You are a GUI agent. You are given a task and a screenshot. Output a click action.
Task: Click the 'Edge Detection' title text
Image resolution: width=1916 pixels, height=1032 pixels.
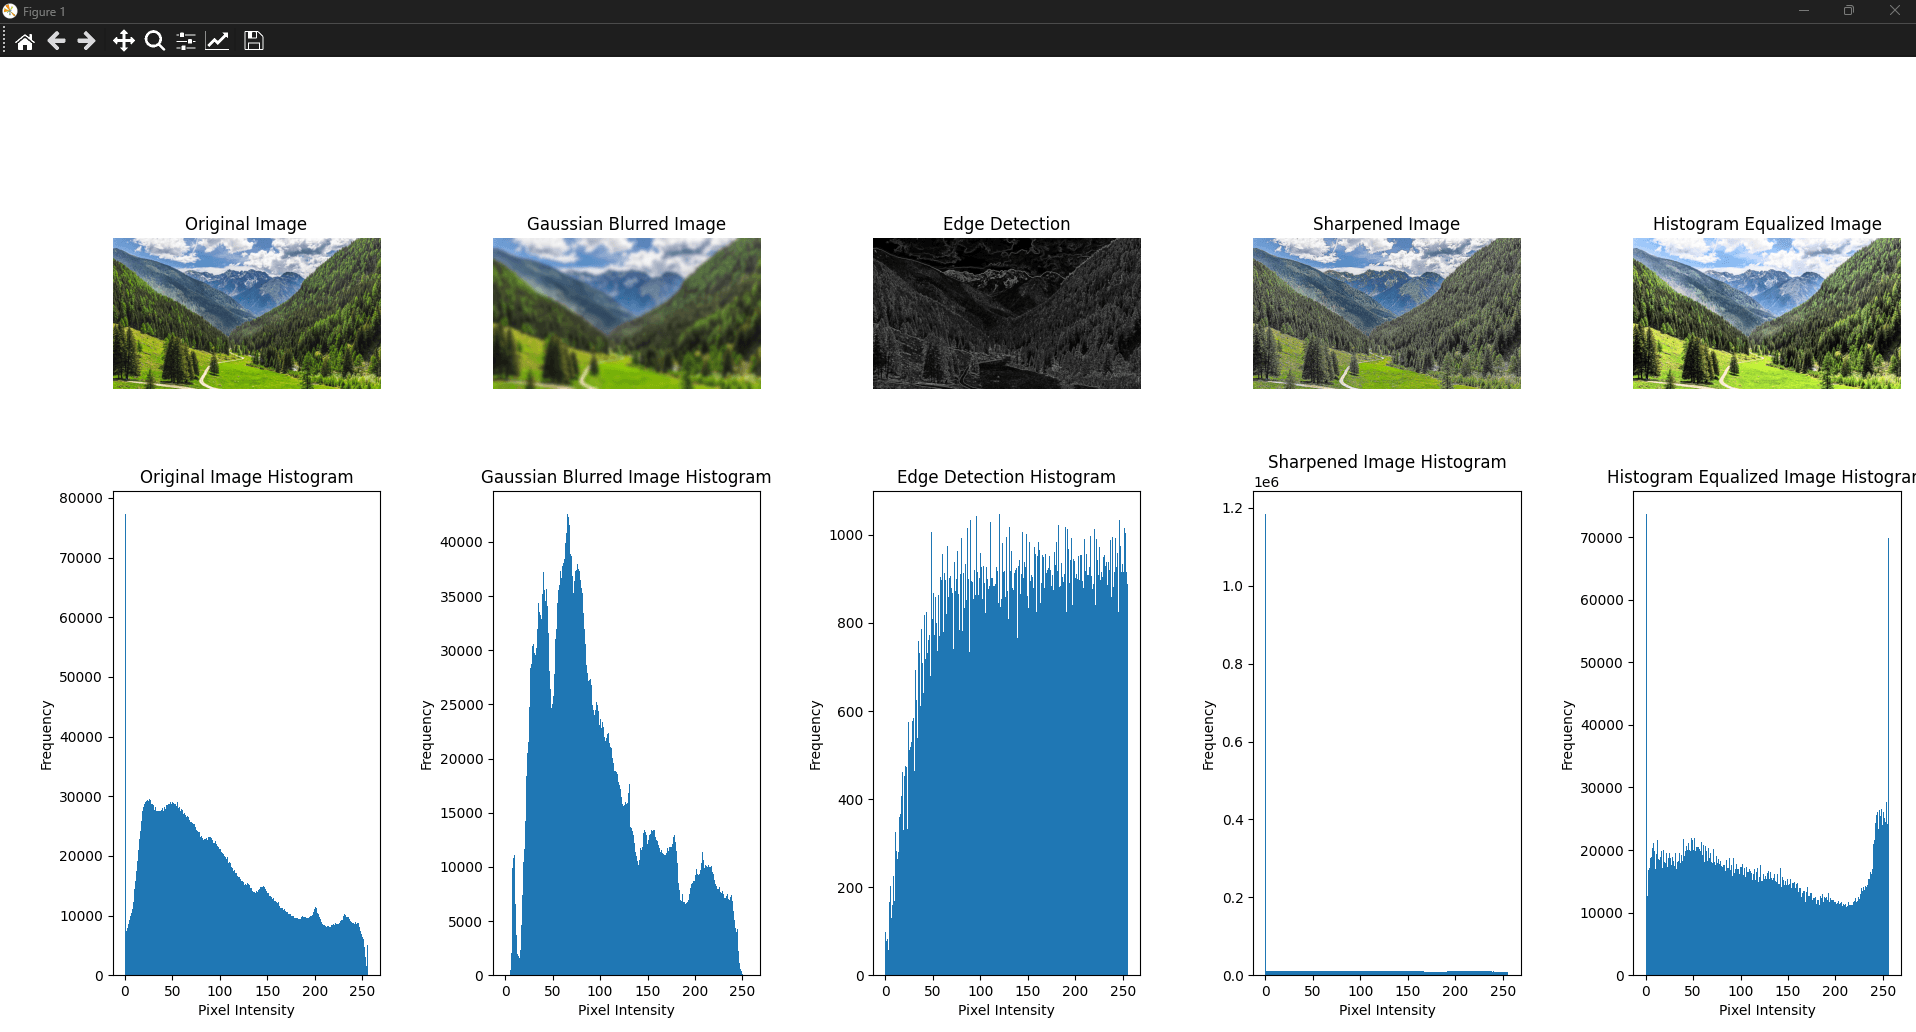point(1006,224)
